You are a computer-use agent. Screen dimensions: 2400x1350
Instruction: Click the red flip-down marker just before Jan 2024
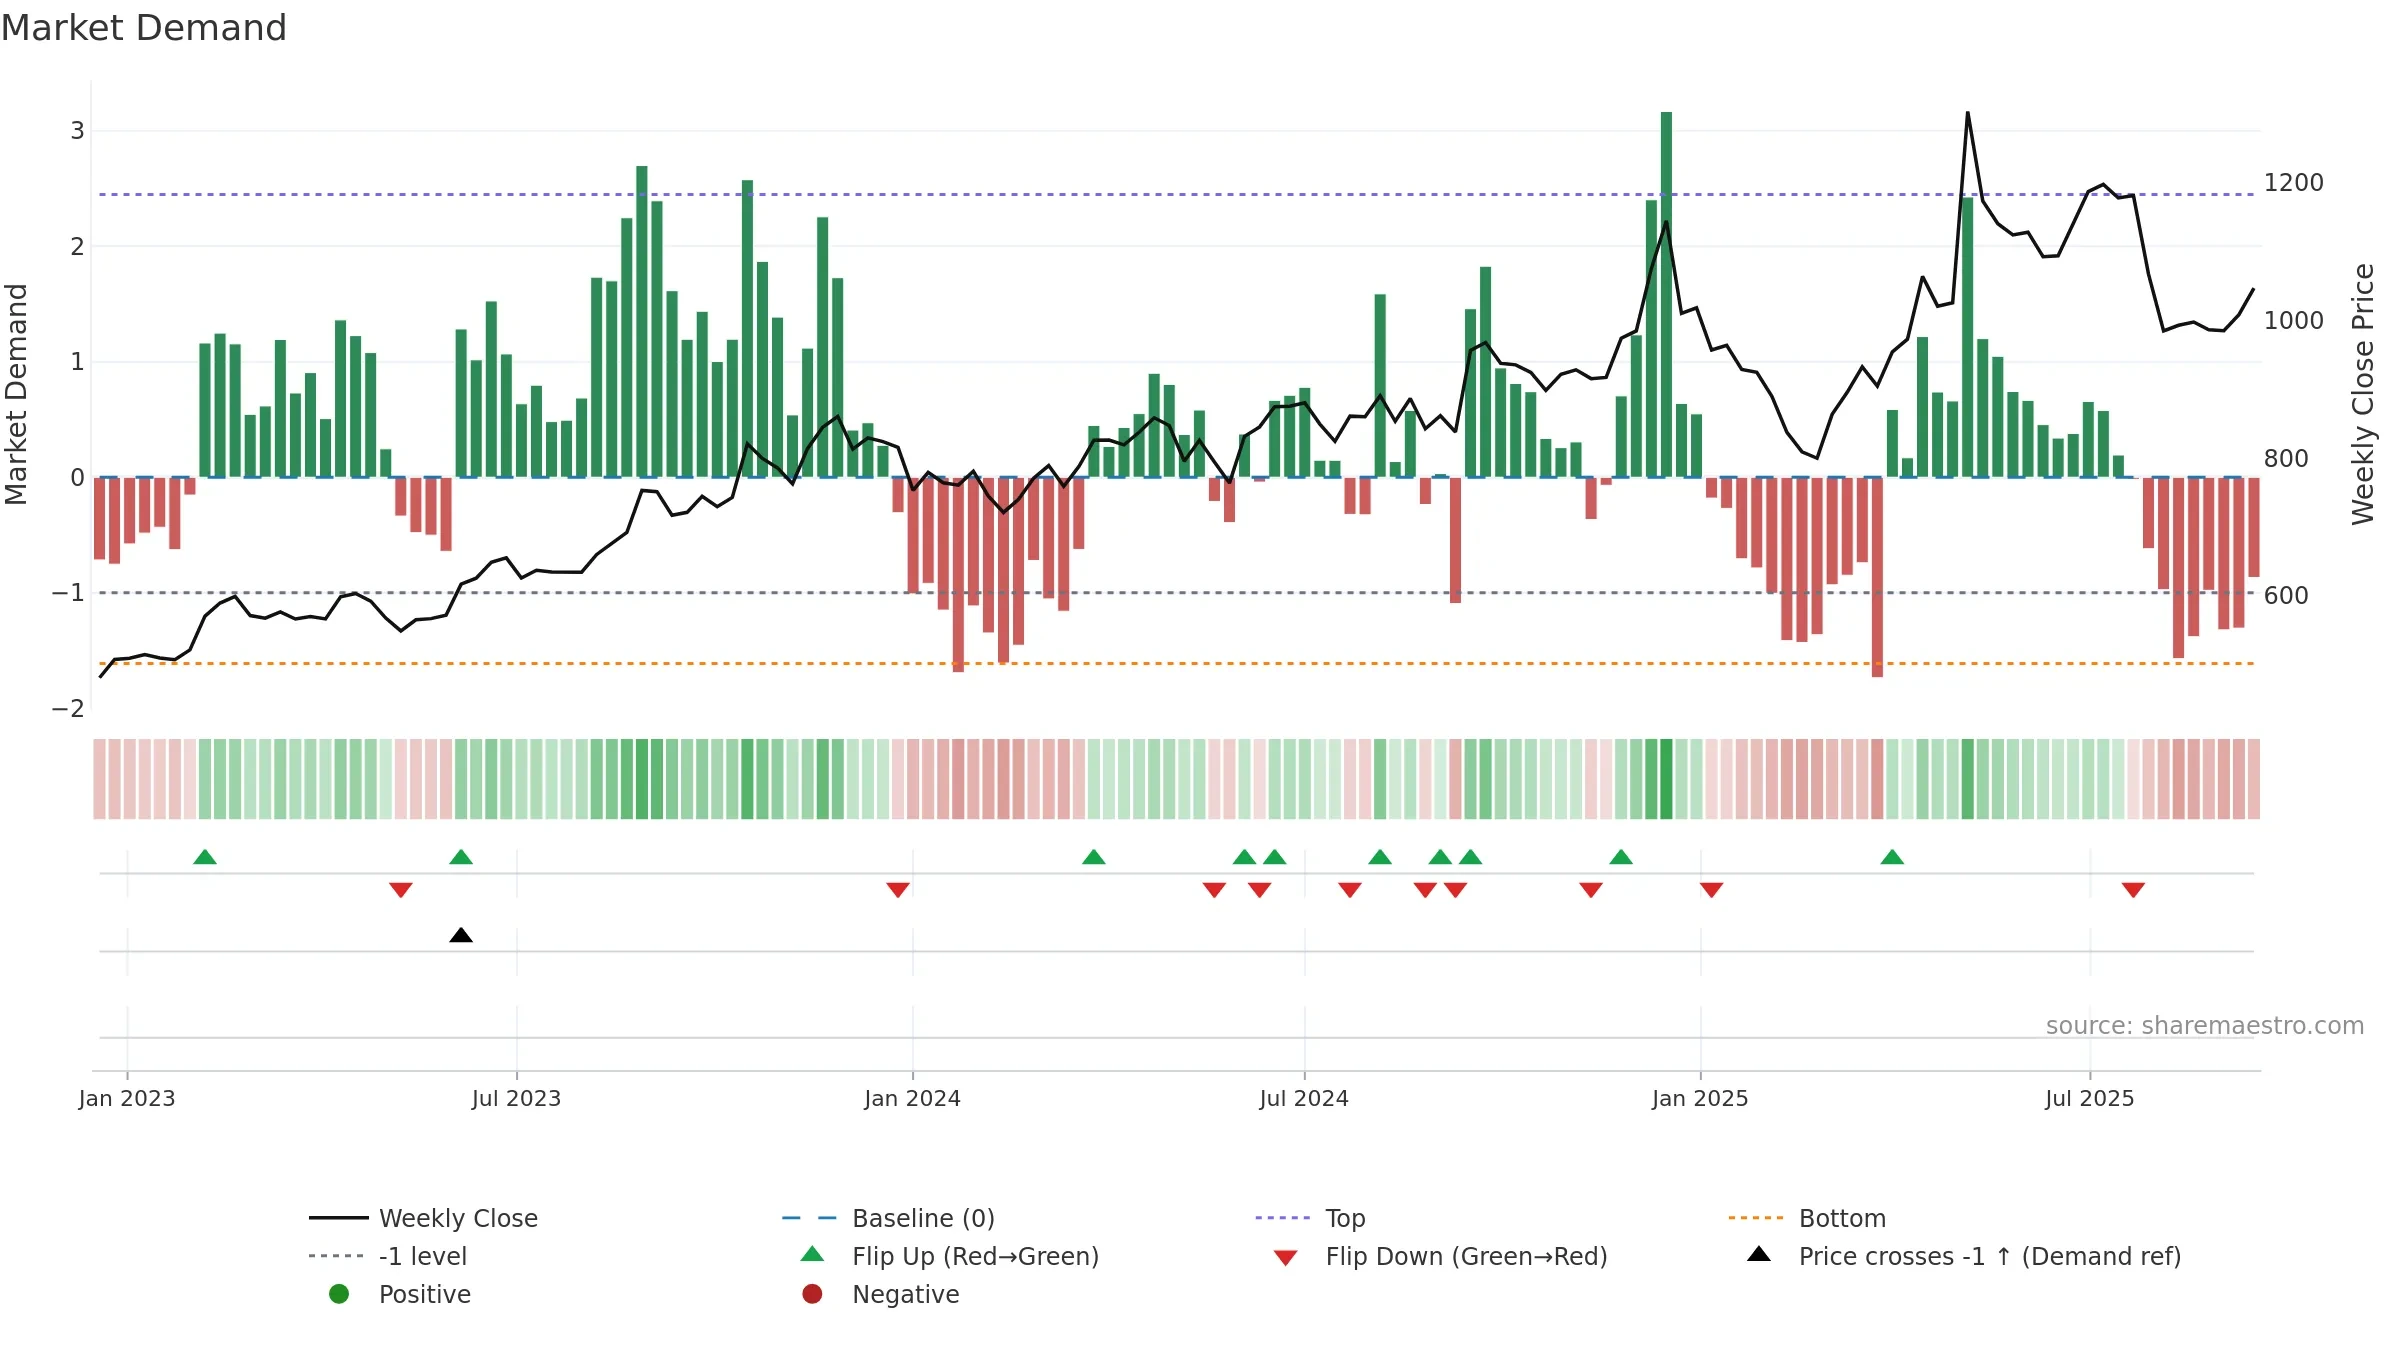[898, 890]
